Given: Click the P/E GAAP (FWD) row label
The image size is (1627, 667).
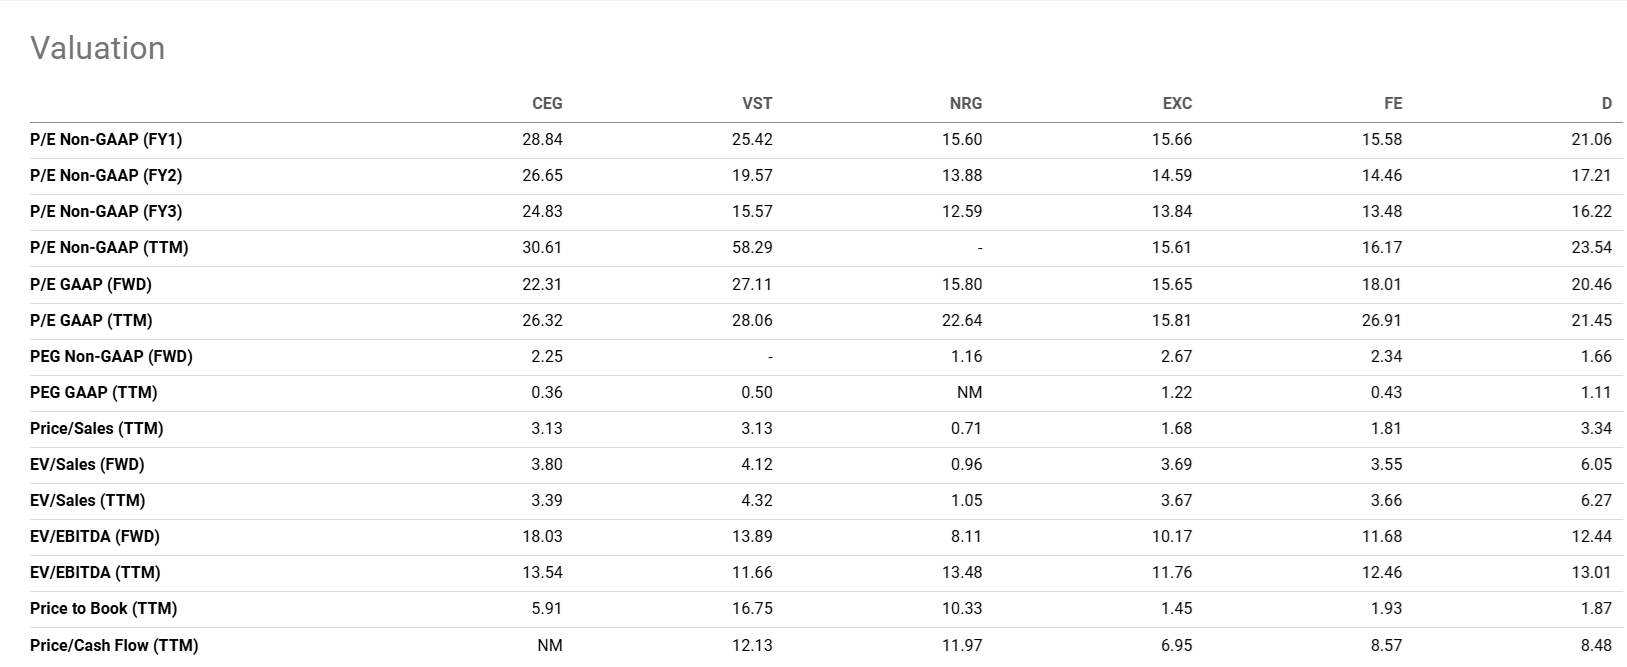Looking at the screenshot, I should pos(91,284).
